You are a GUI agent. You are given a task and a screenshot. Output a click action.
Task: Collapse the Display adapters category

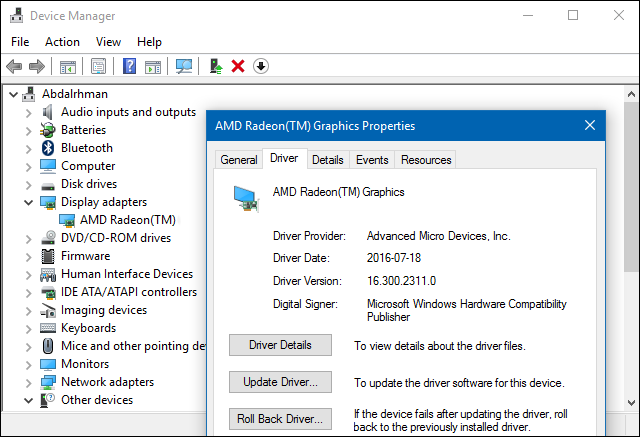coord(29,202)
